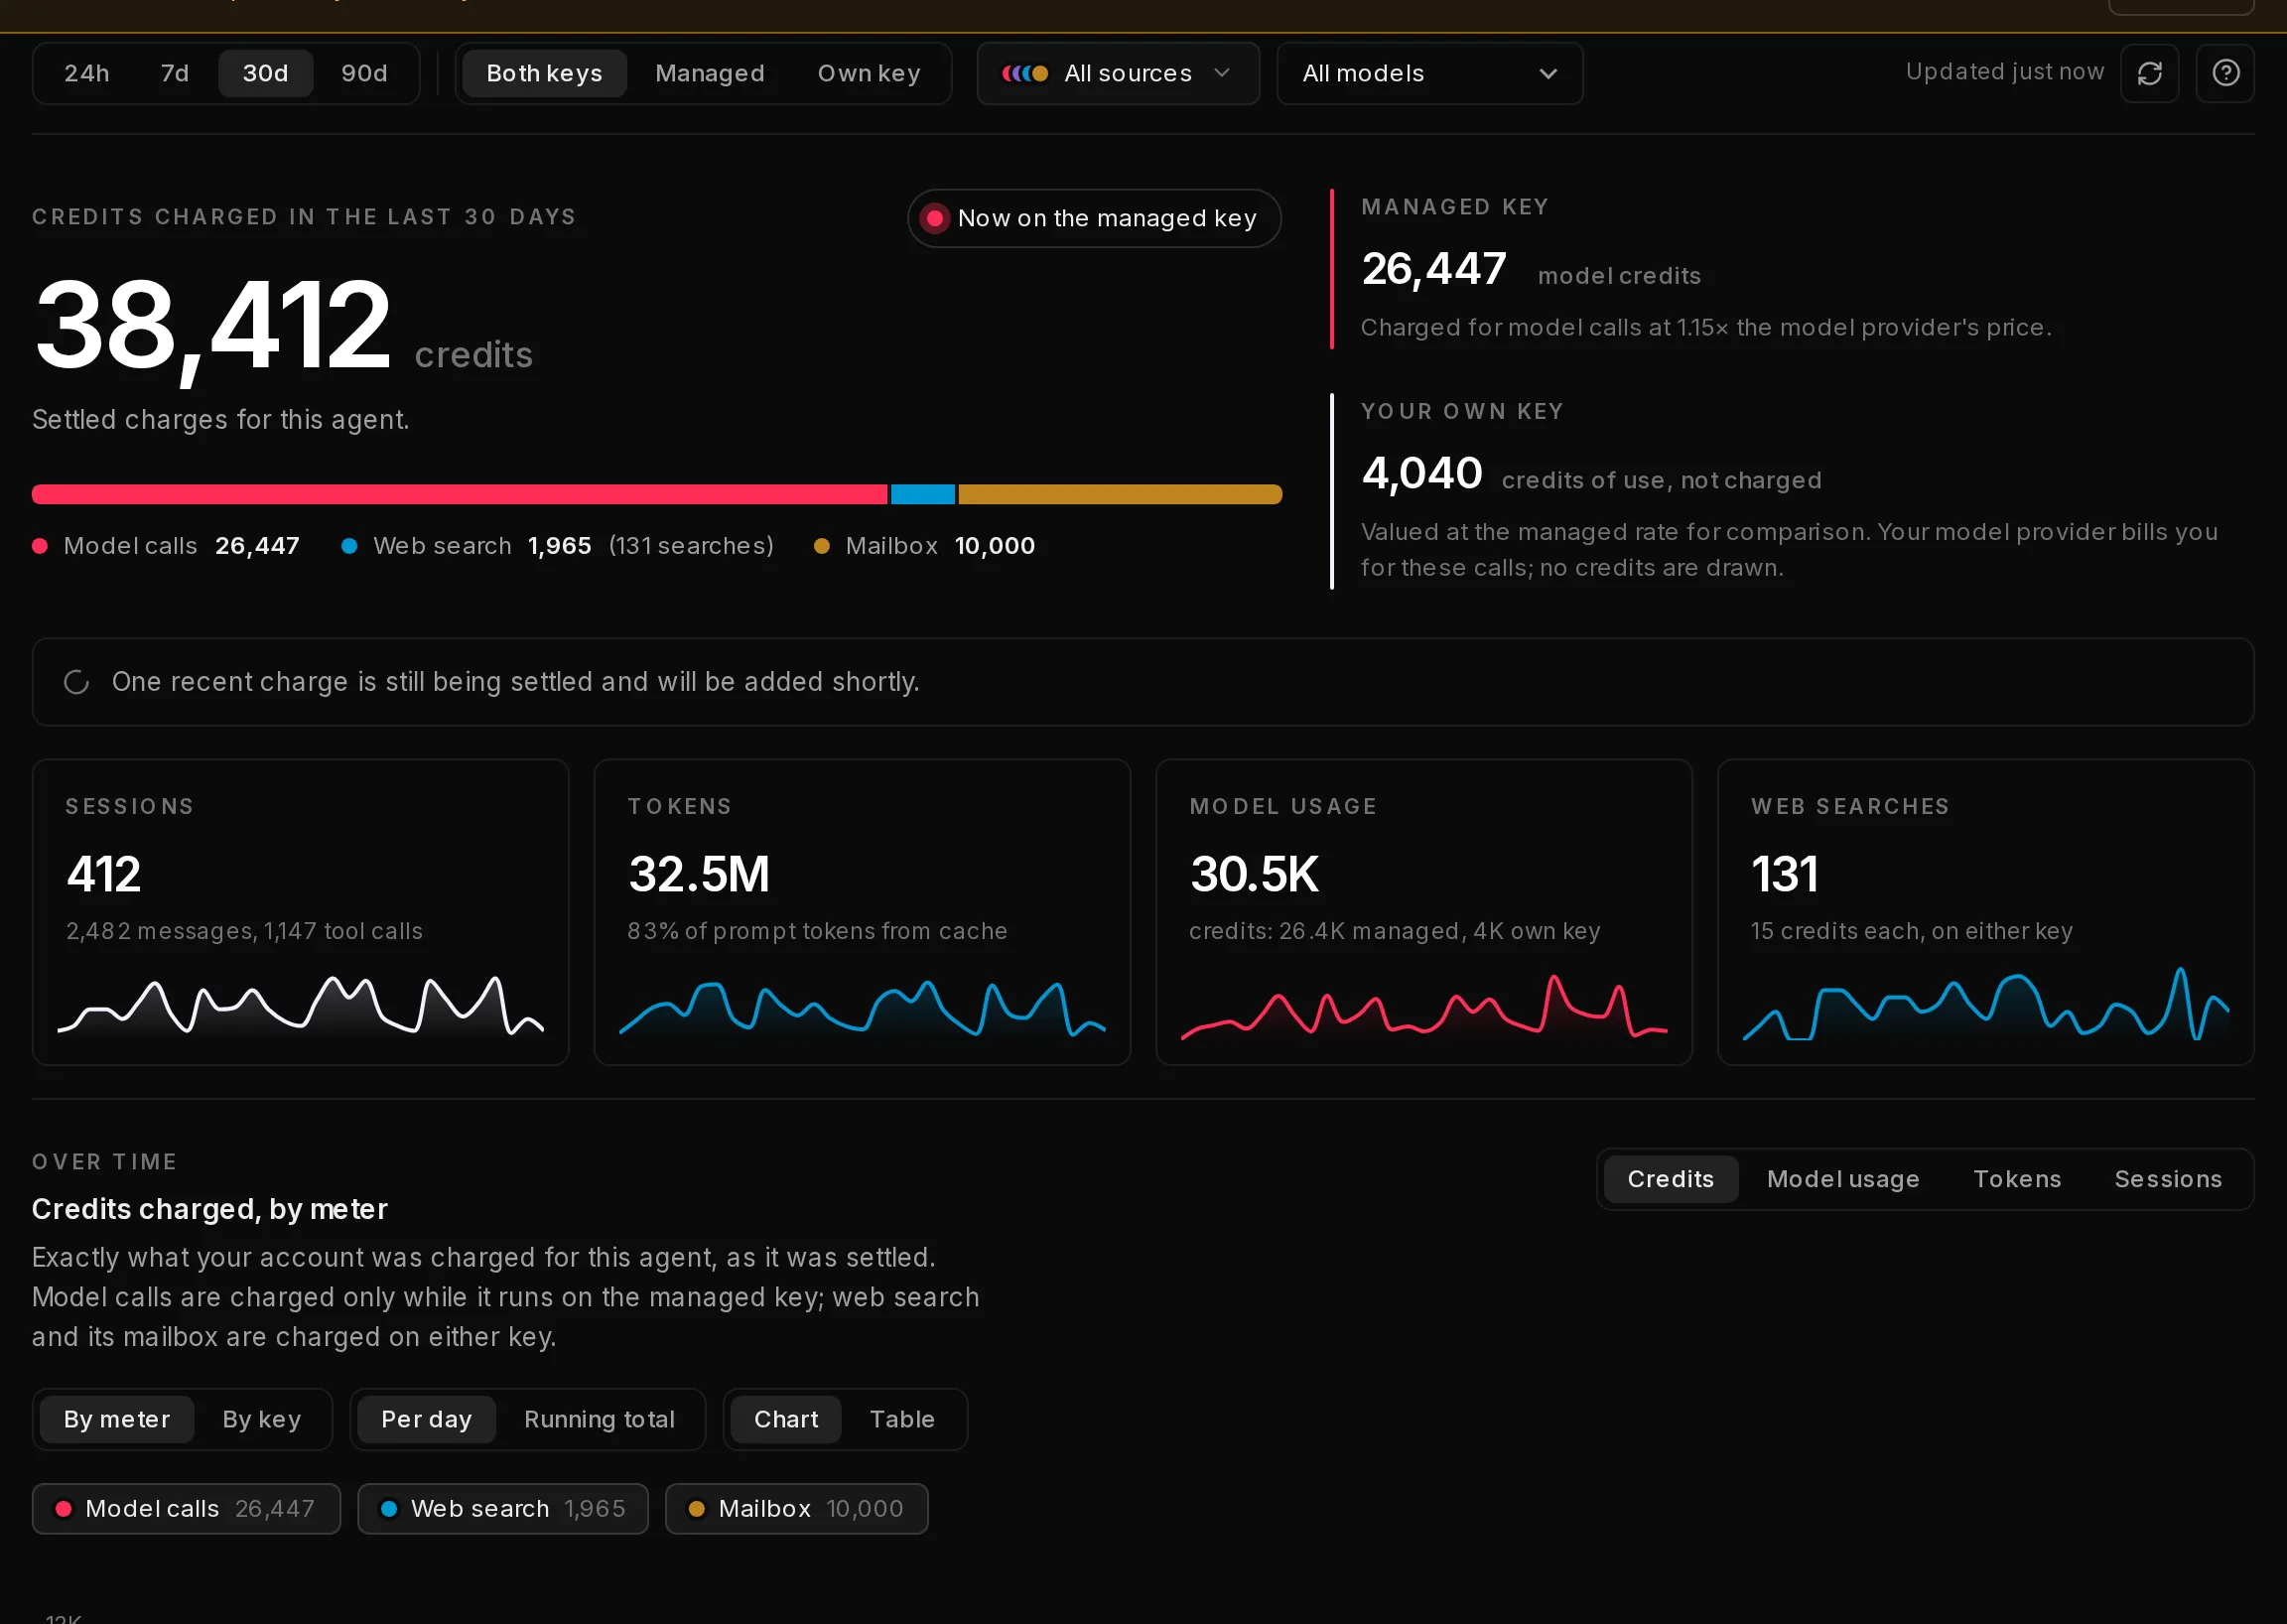The image size is (2287, 1624).
Task: Toggle the Web search 1,965 series chip
Action: click(x=503, y=1508)
